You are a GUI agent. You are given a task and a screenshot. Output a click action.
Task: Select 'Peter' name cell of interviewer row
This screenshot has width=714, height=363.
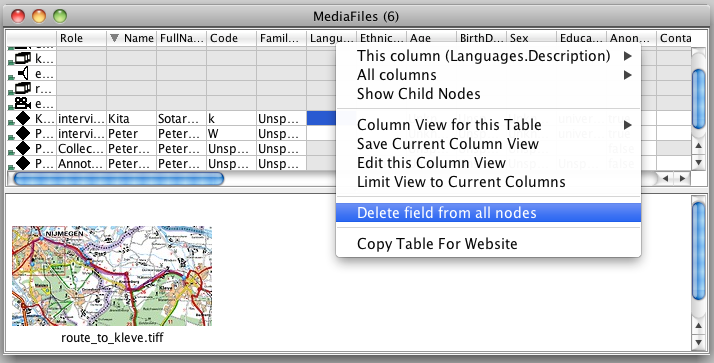click(x=132, y=134)
